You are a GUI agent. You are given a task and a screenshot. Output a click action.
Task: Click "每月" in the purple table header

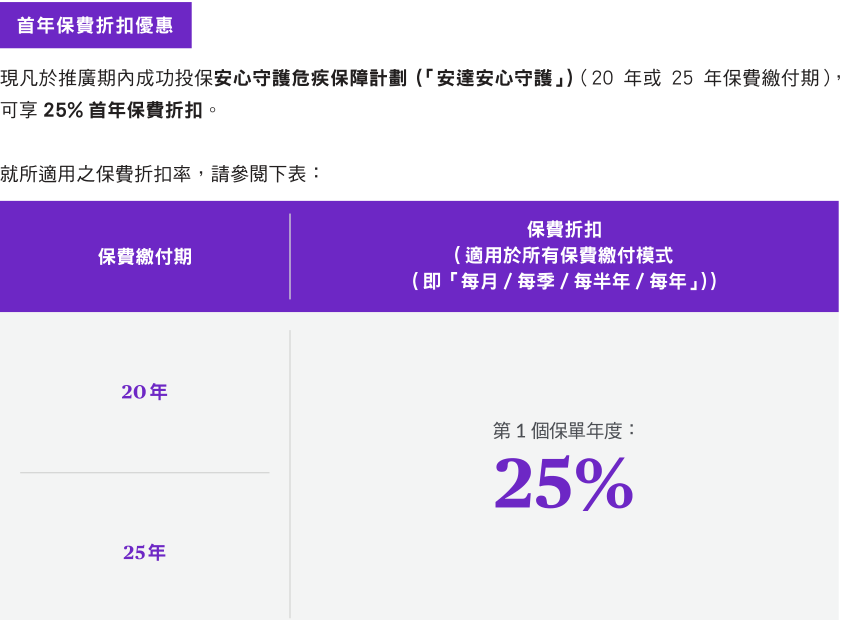[480, 282]
